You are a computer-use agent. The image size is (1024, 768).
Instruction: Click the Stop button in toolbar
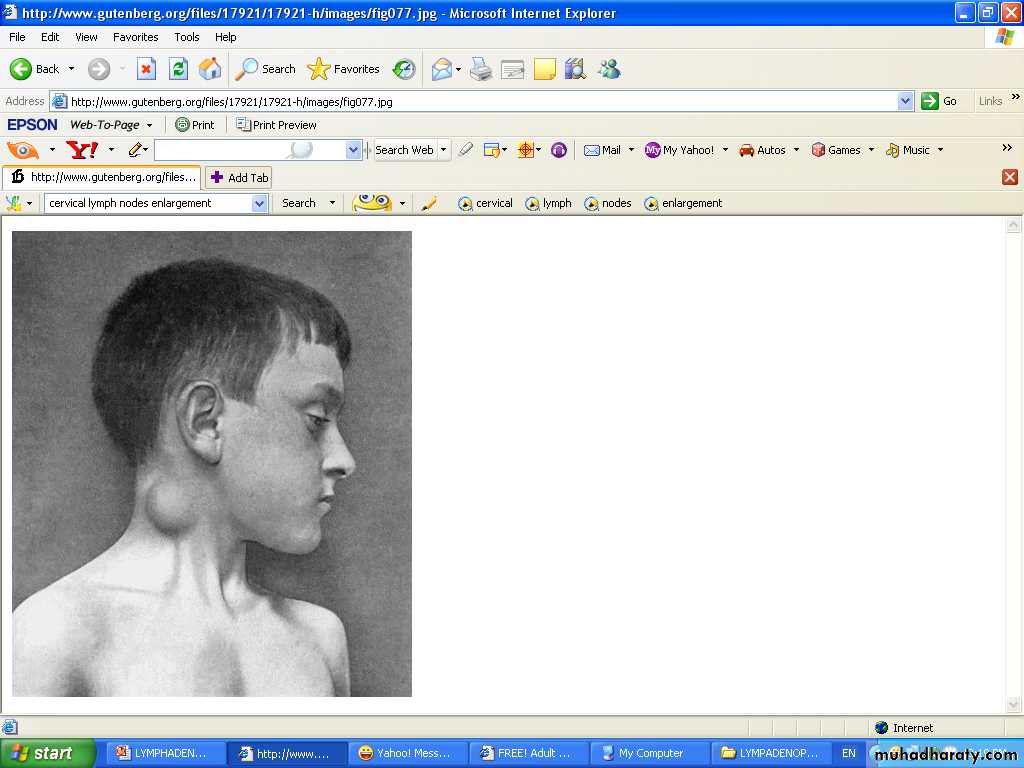(146, 69)
